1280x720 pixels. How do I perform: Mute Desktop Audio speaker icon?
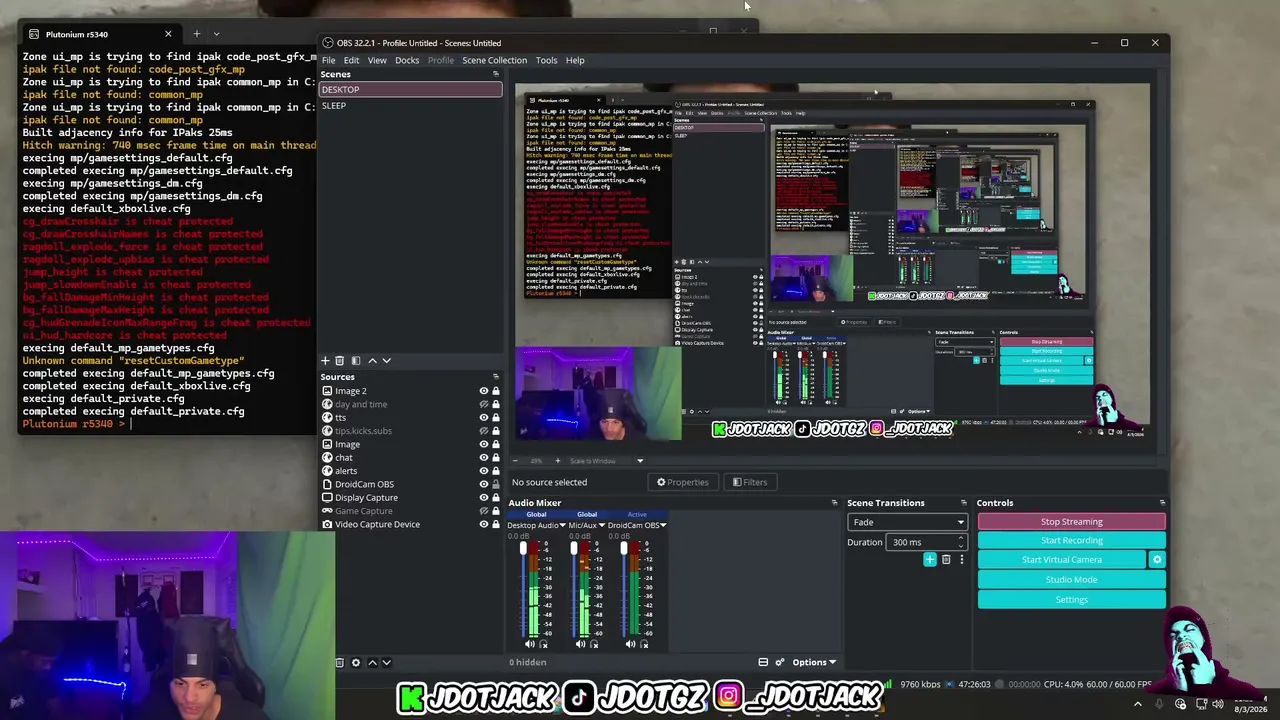coord(530,644)
